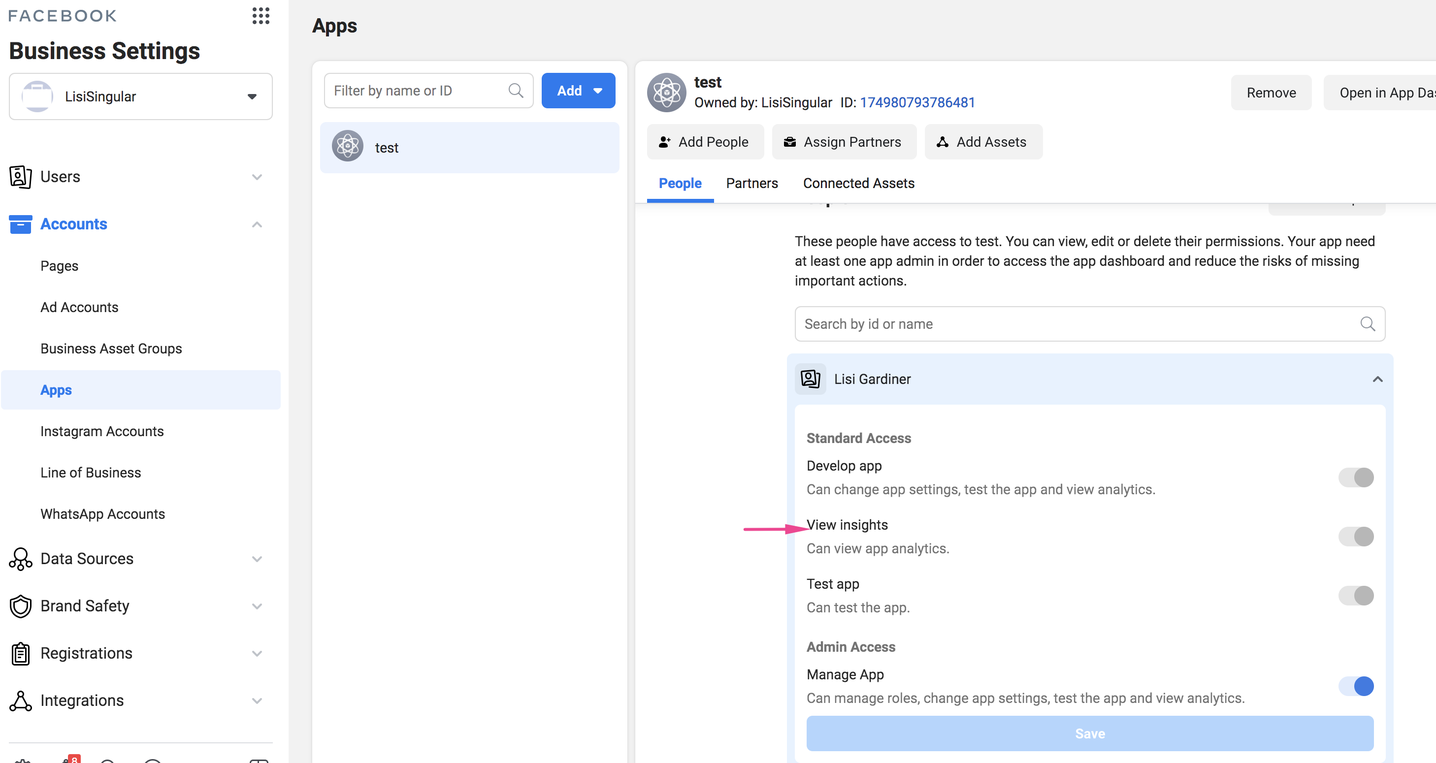The height and width of the screenshot is (763, 1436).
Task: Click the FACEBOOK wordmark in the sidebar
Action: (x=62, y=16)
